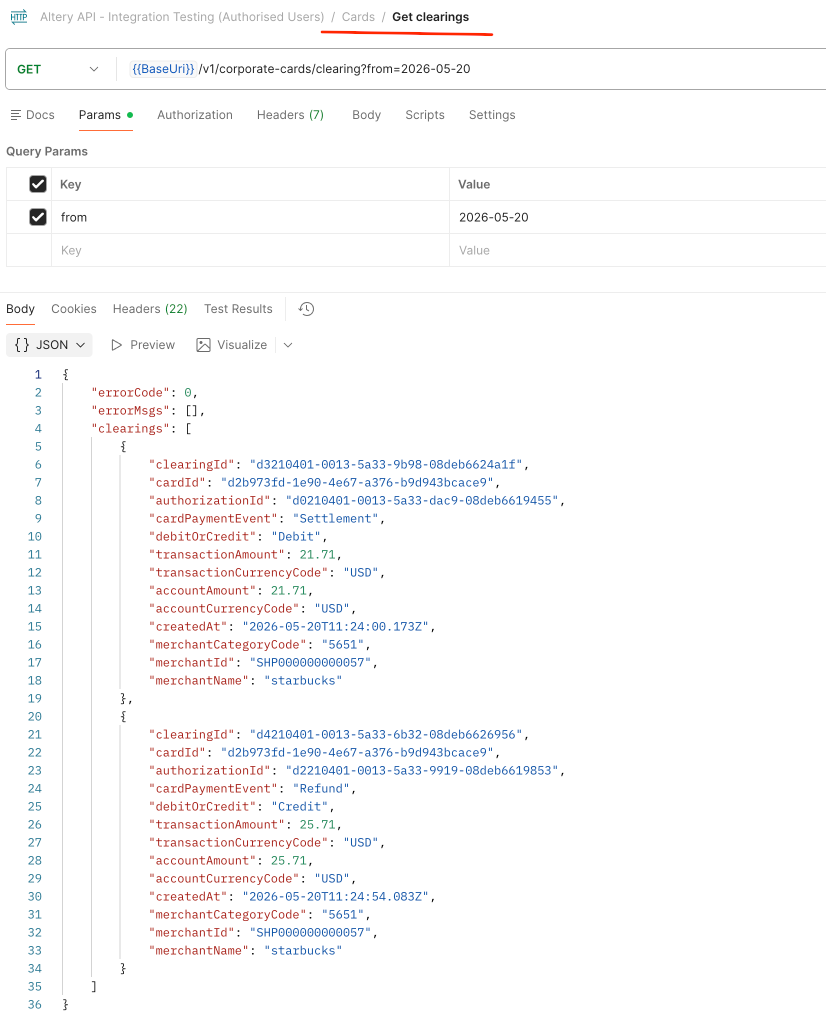826x1029 pixels.
Task: Click the Visualize image icon
Action: pos(203,345)
